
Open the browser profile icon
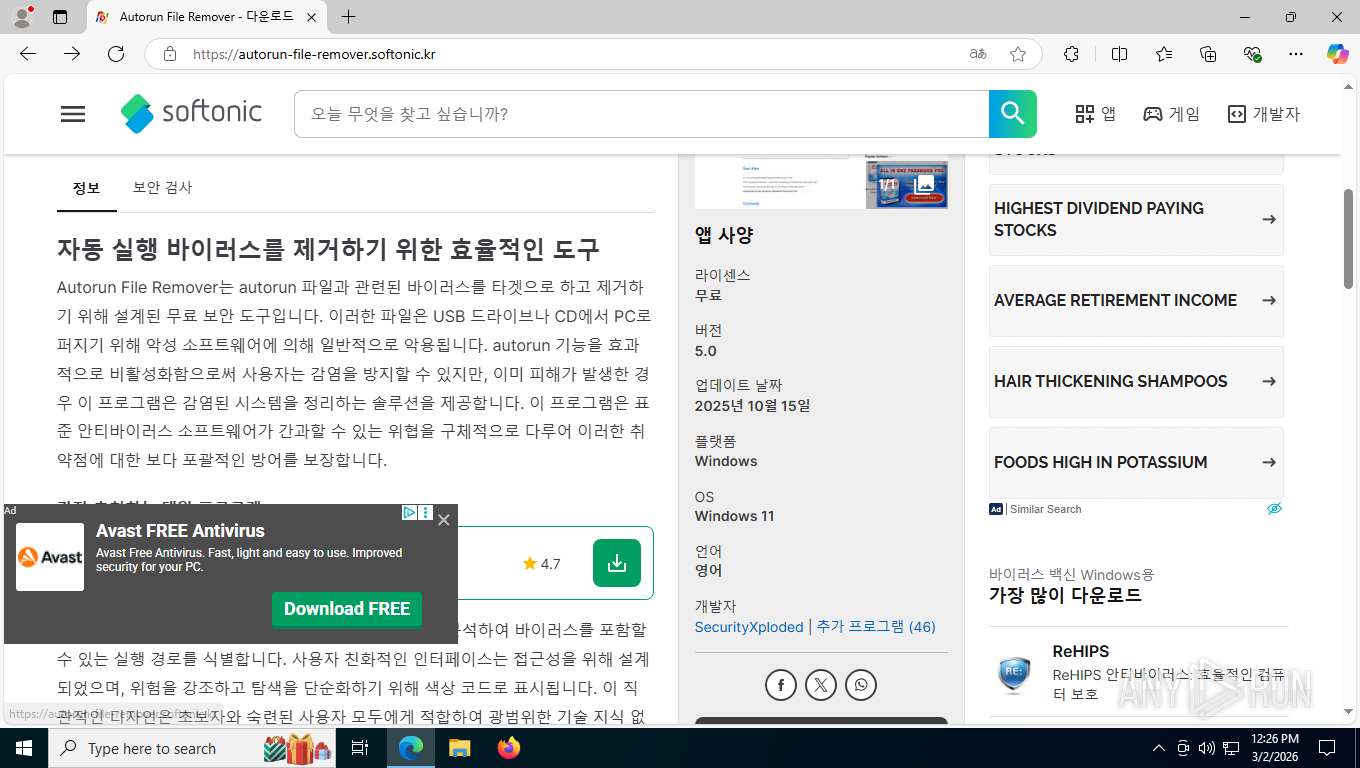pos(22,17)
